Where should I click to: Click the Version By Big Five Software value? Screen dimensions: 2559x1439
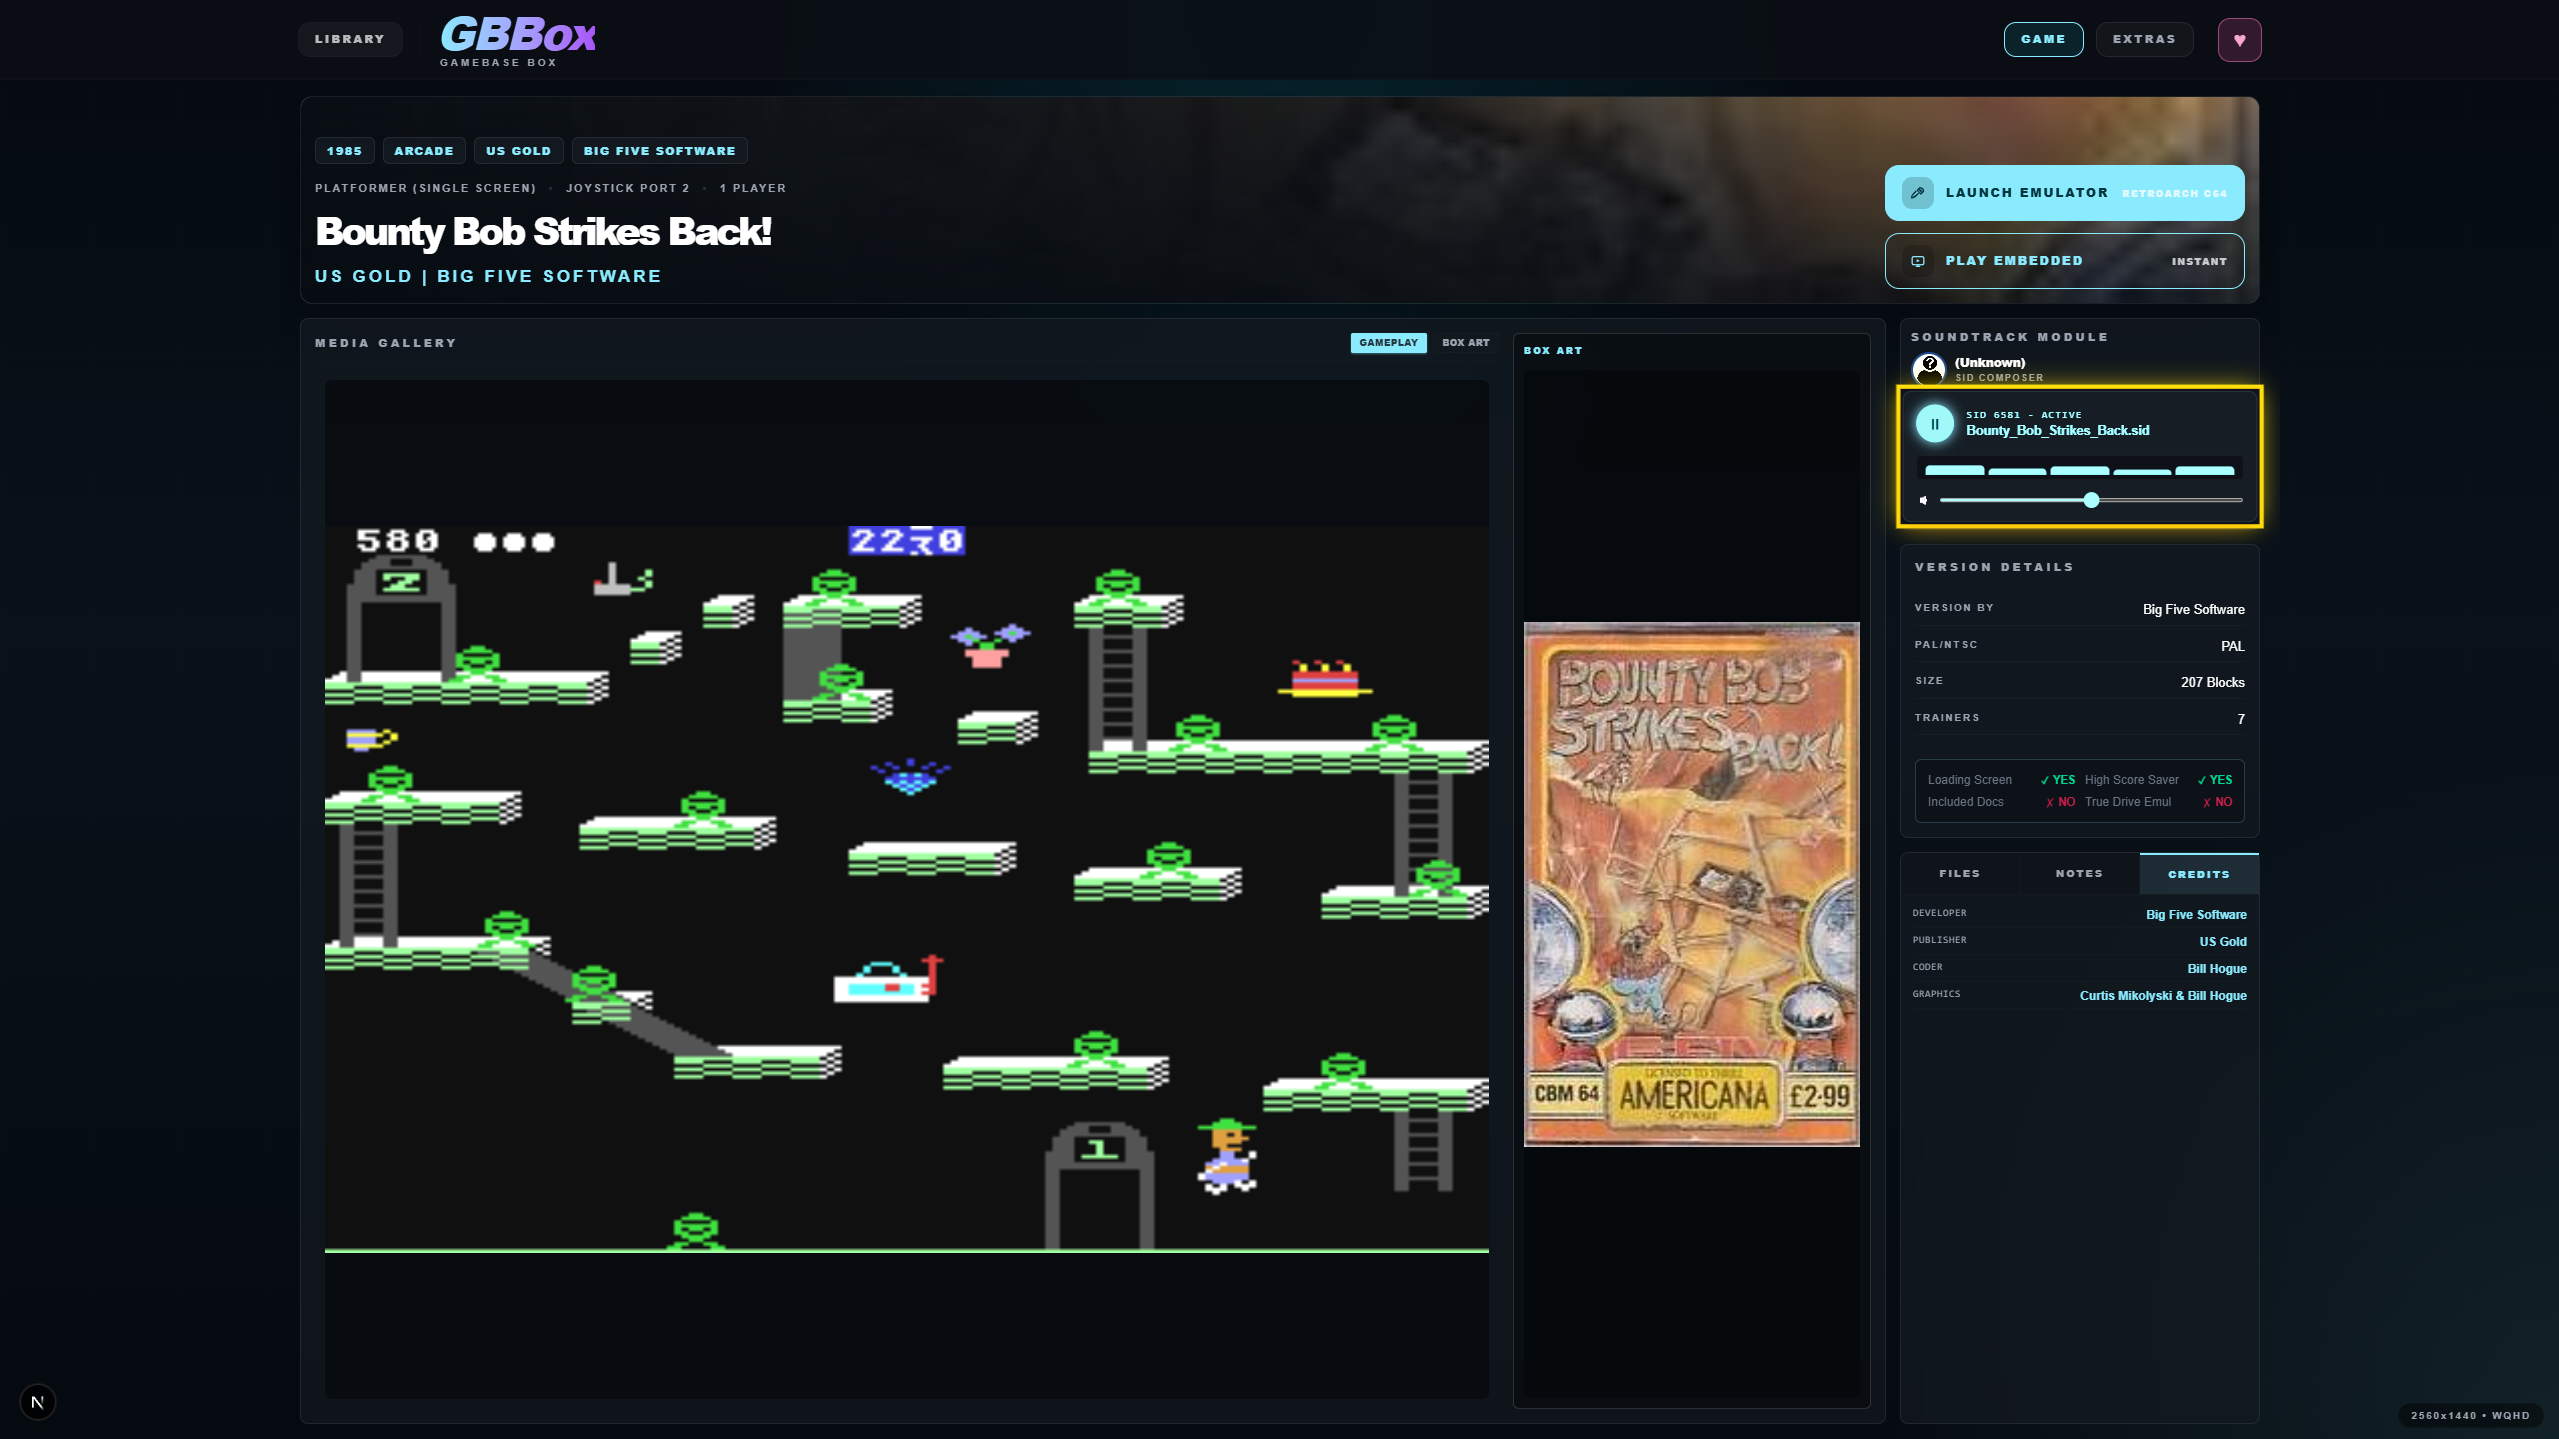pos(2193,609)
